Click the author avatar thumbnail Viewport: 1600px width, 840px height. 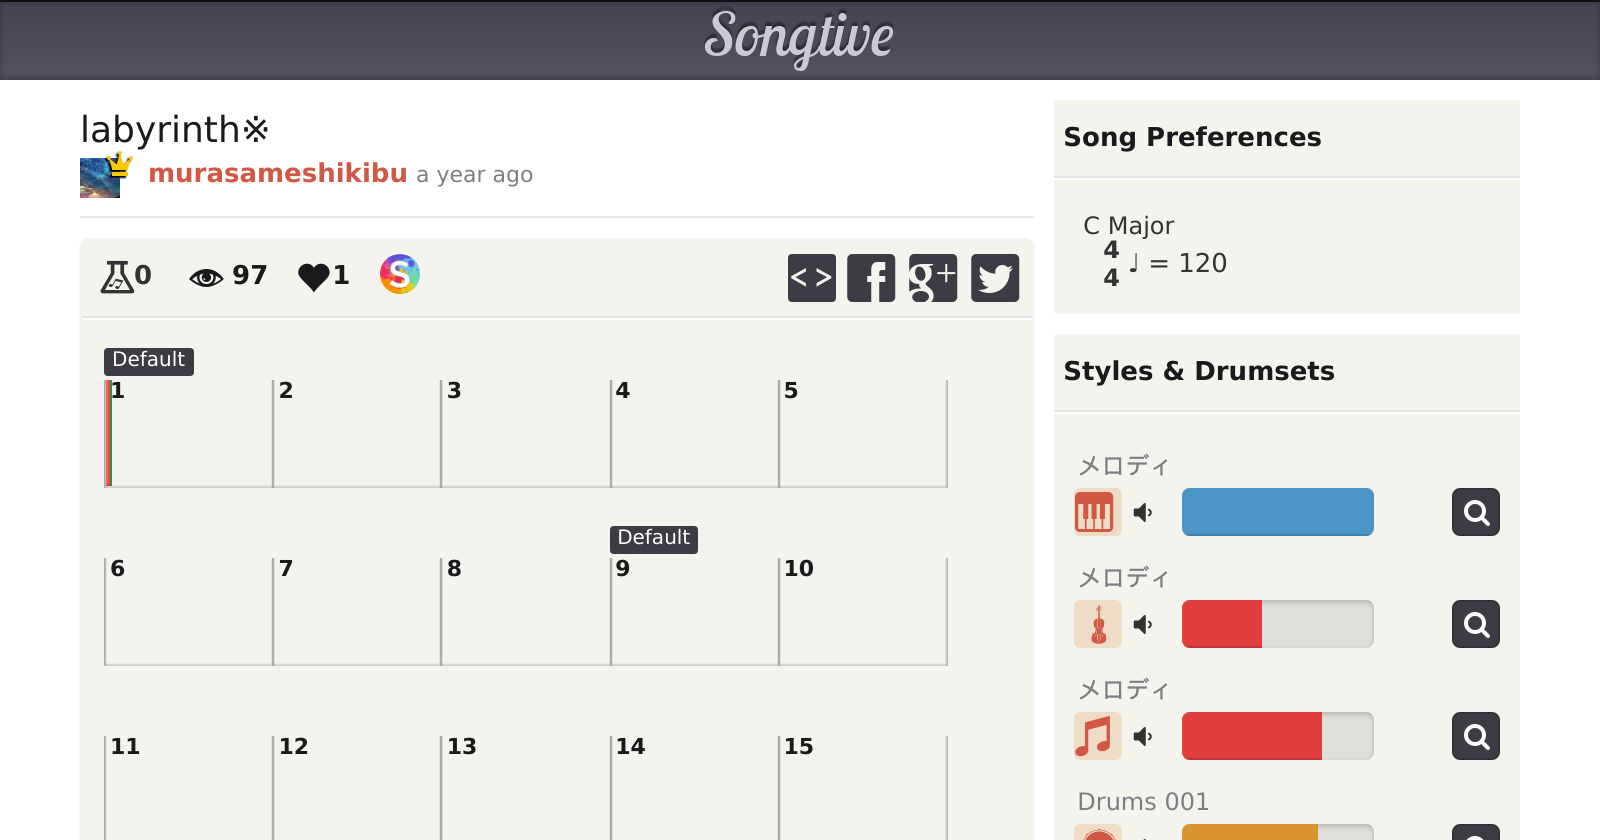100,178
